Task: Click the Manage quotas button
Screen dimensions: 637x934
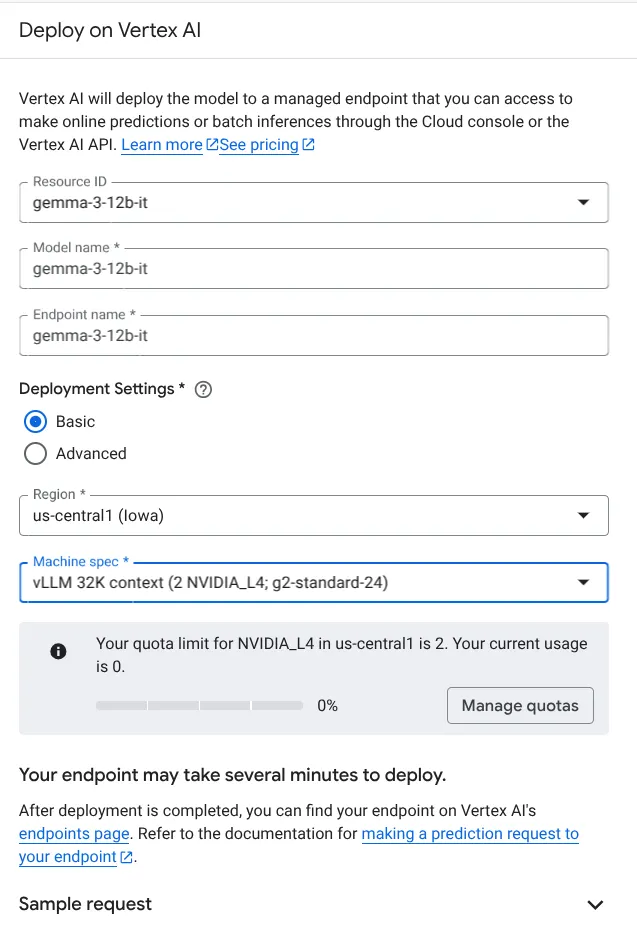Action: [520, 706]
